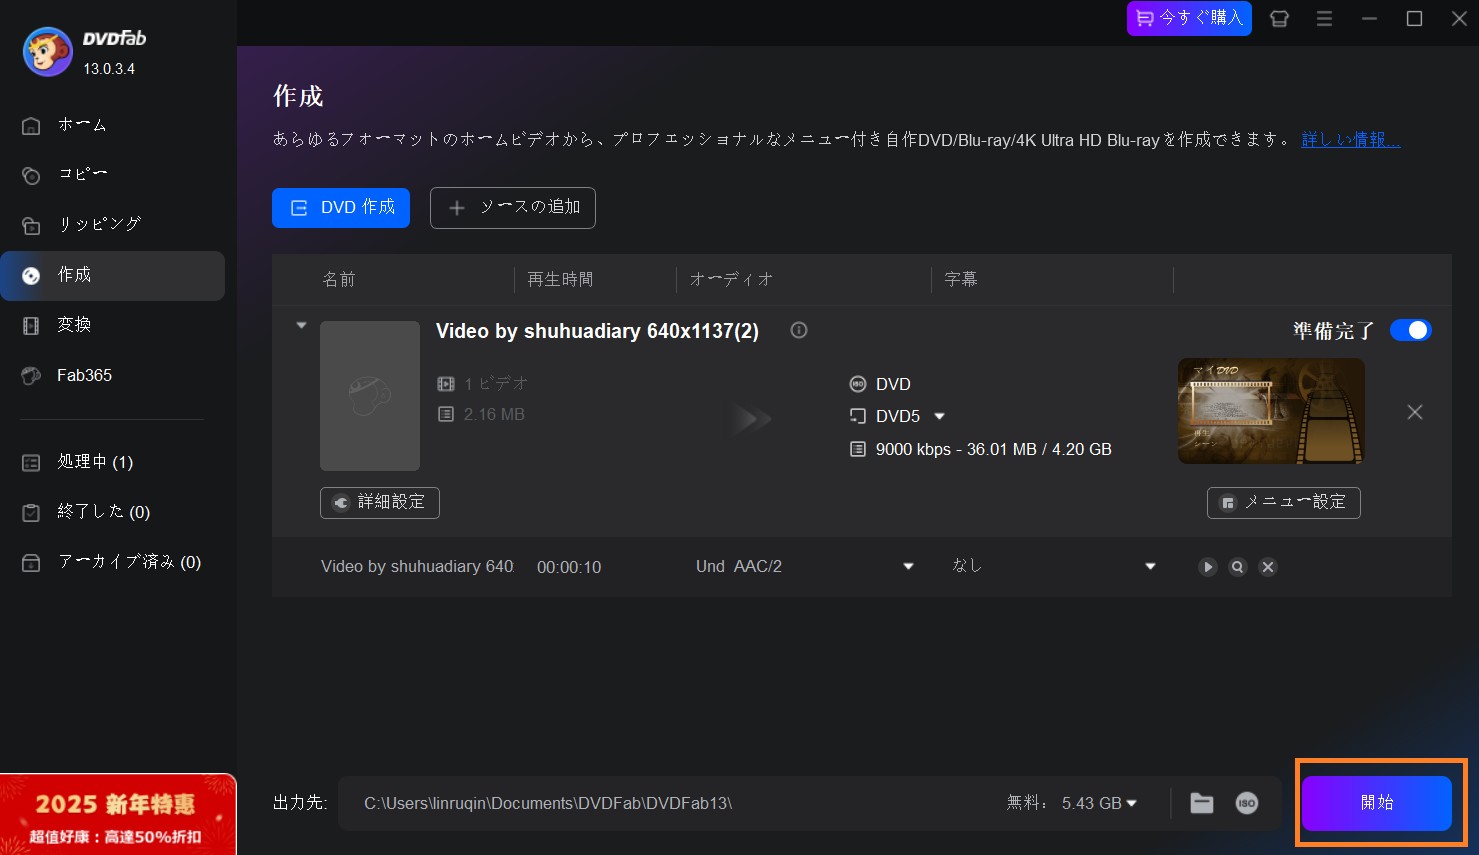1479x855 pixels.
Task: Click the 1 ビデオ count text
Action: 496,384
